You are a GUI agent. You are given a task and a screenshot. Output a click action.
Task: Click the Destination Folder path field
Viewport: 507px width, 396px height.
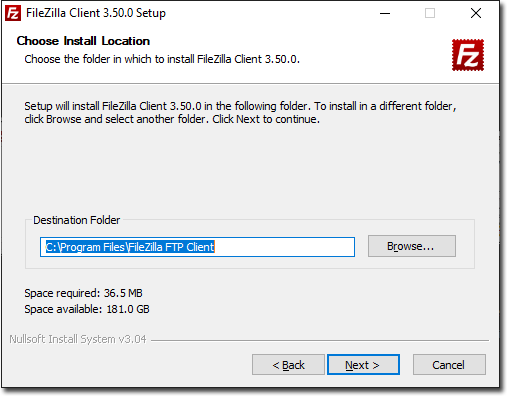tap(197, 247)
